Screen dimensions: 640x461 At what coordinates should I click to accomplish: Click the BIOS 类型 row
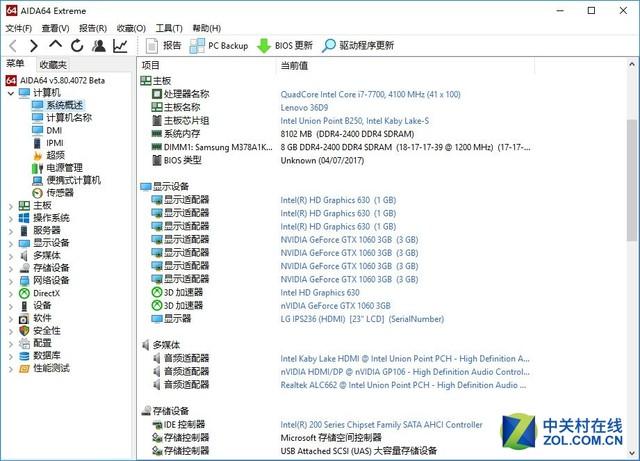pos(341,160)
